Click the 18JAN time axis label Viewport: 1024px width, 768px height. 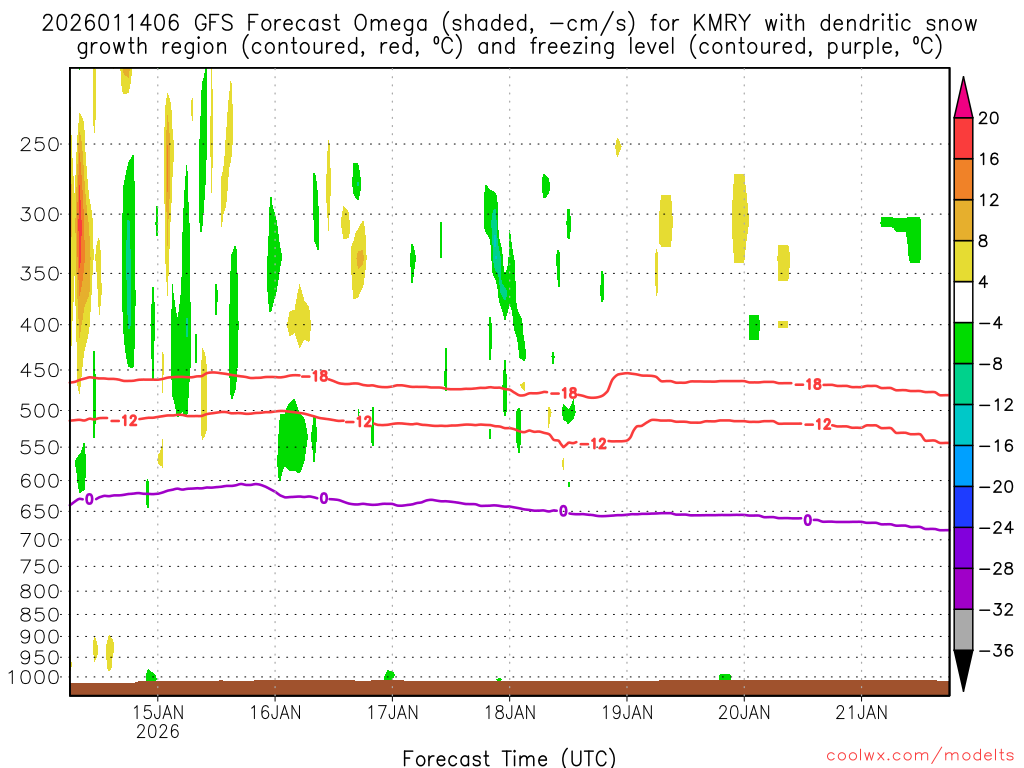click(510, 712)
